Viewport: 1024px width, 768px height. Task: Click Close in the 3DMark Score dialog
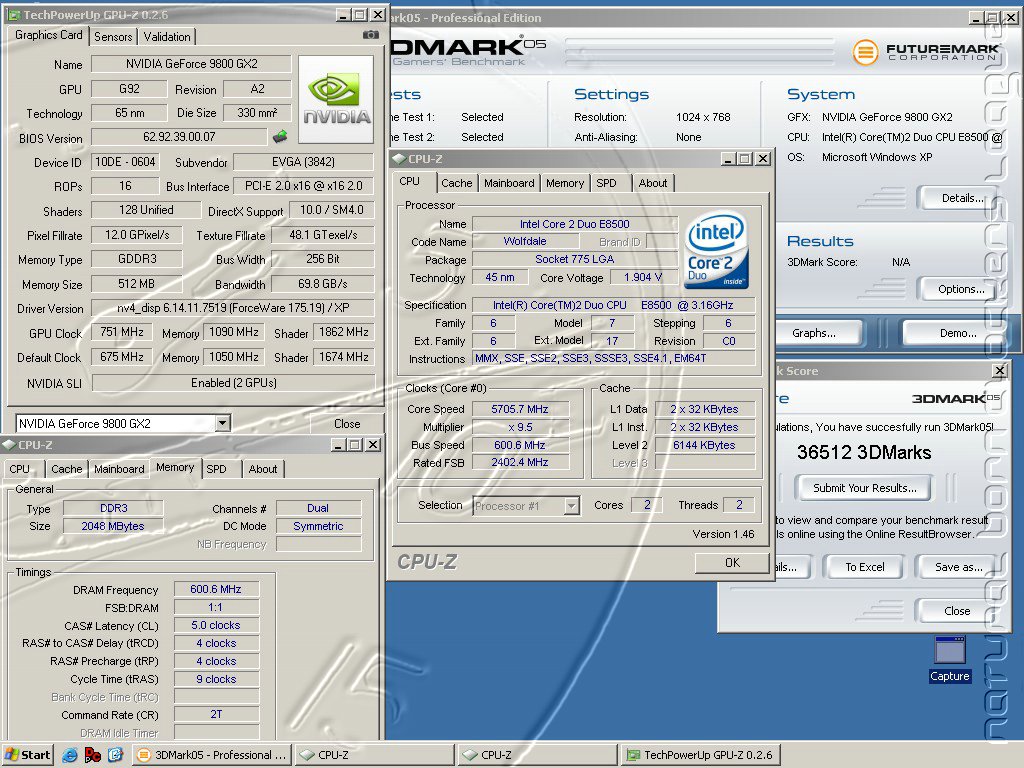957,611
